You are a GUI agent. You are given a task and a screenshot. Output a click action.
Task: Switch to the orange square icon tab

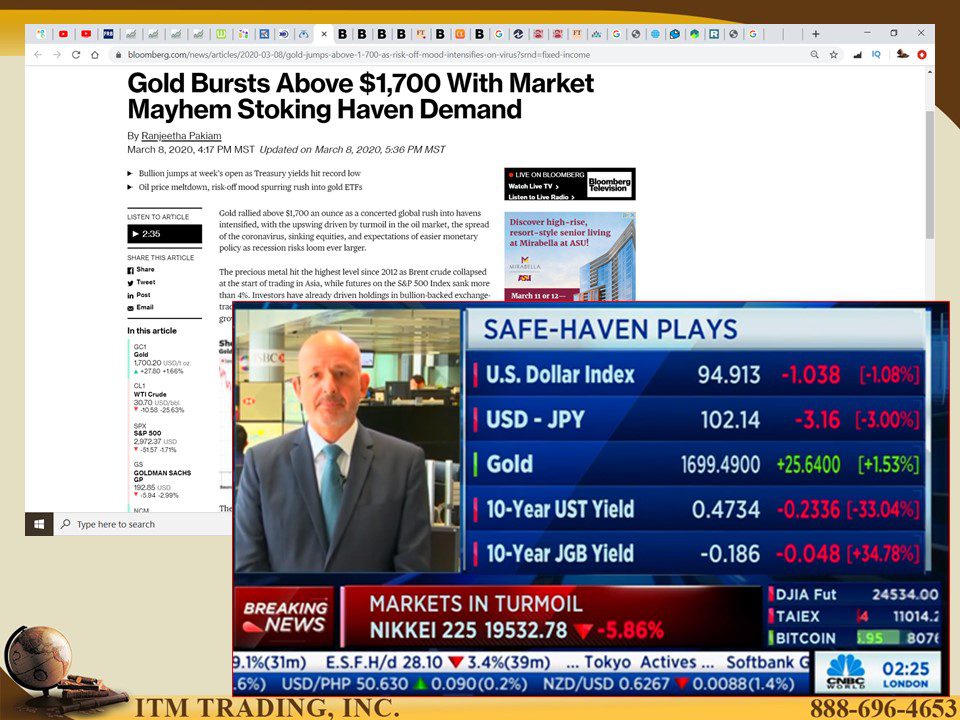[460, 34]
